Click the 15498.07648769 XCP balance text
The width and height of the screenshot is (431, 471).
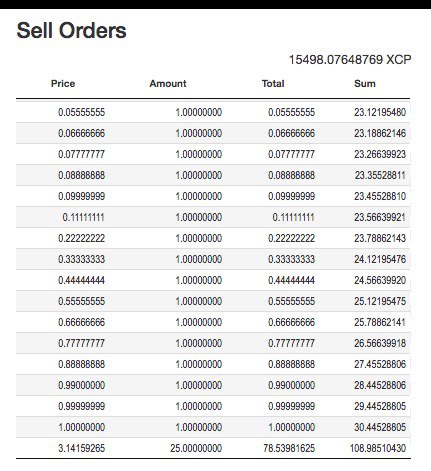(x=350, y=60)
